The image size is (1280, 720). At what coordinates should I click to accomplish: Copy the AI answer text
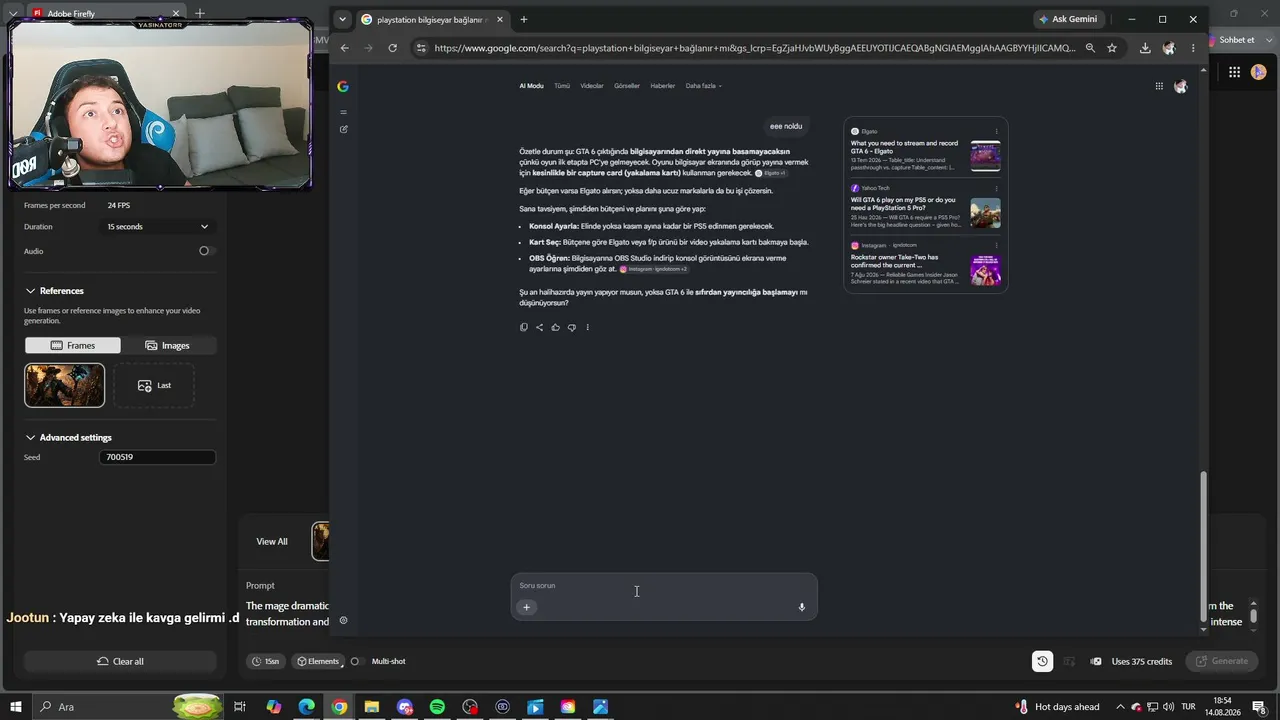click(523, 327)
